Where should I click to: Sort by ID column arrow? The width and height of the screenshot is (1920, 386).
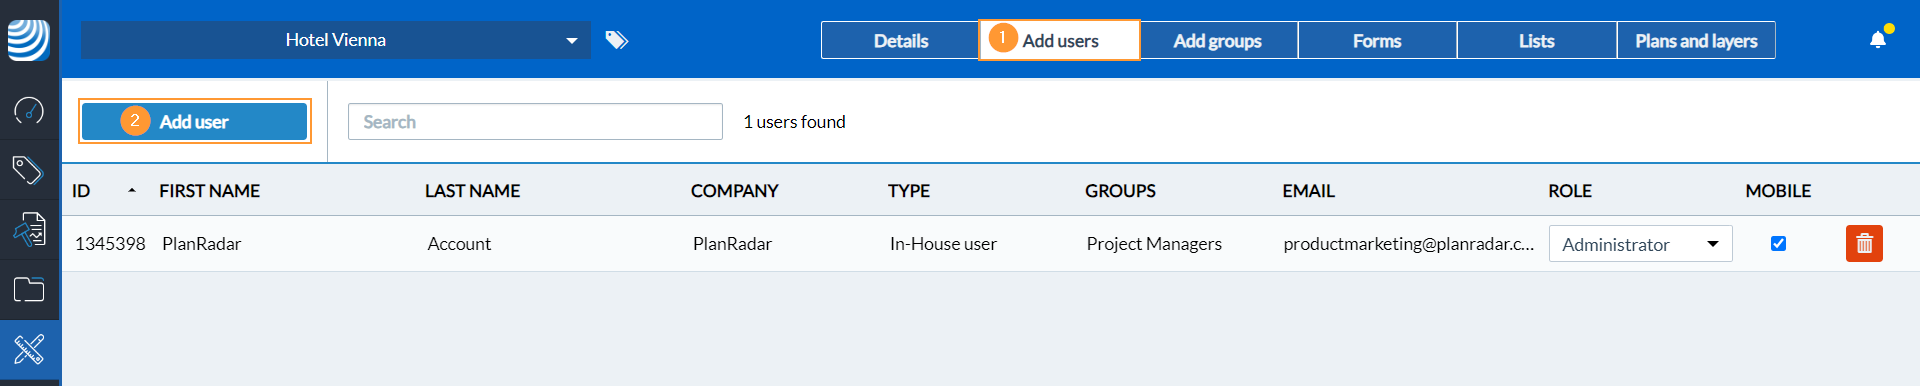point(132,190)
